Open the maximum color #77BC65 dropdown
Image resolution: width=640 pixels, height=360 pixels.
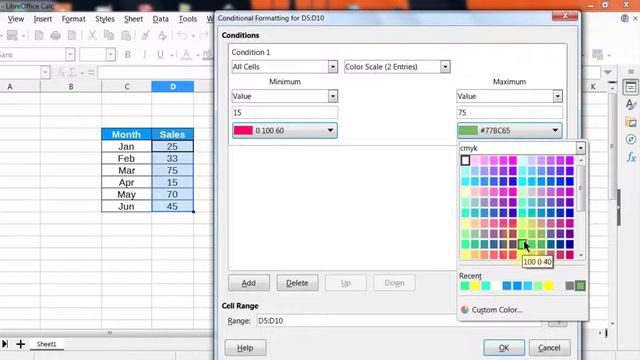[509, 130]
